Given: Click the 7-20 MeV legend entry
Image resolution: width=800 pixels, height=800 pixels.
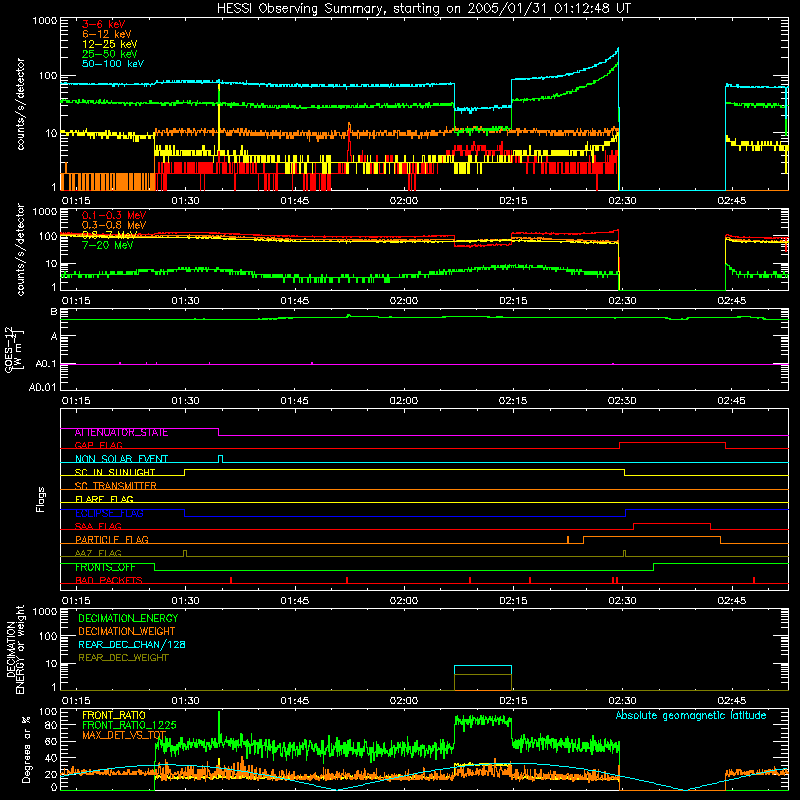Looking at the screenshot, I should coord(108,245).
